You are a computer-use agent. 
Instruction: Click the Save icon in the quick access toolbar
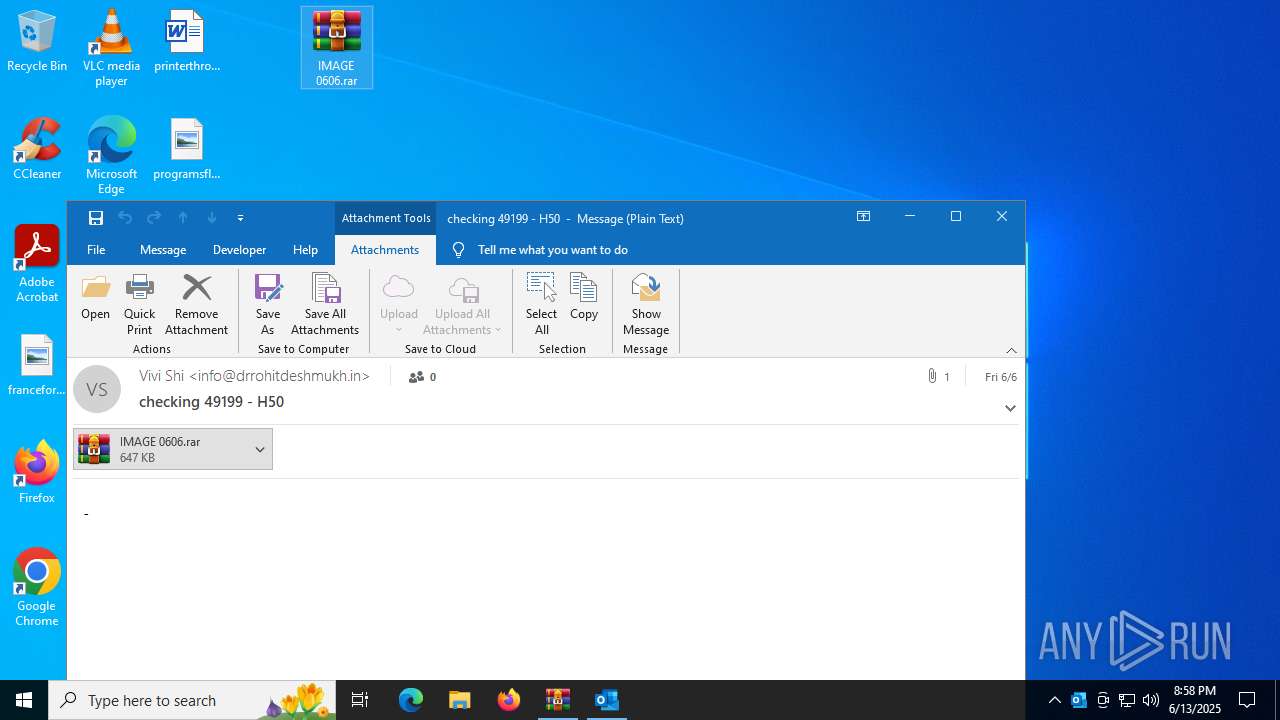pyautogui.click(x=95, y=218)
